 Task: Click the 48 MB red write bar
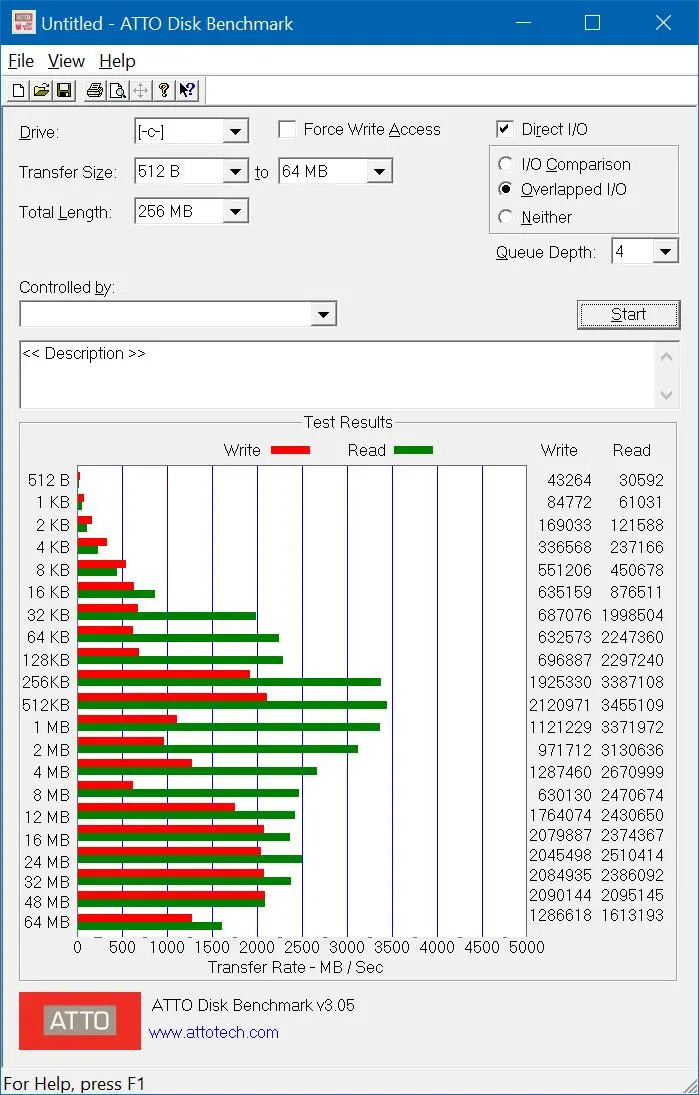coord(171,895)
